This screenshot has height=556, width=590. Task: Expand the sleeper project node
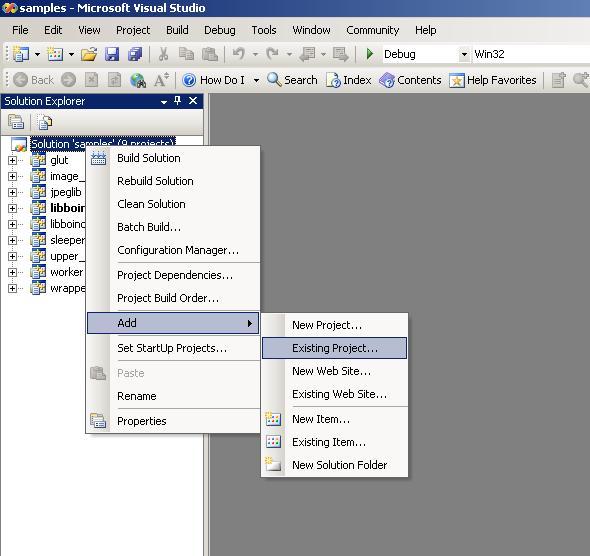click(x=12, y=240)
